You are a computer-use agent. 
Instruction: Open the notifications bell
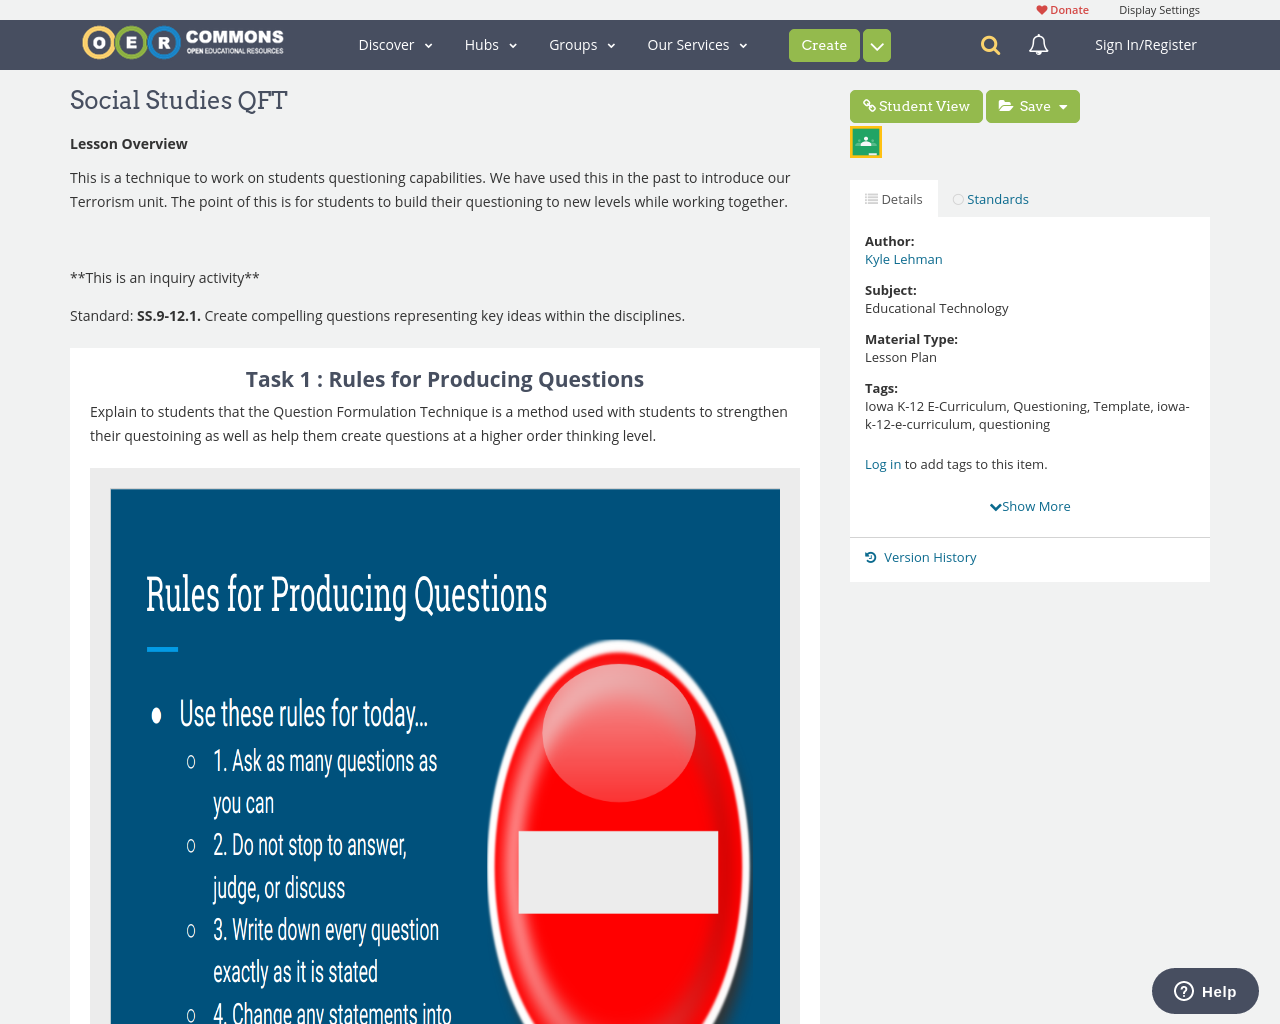(1035, 43)
